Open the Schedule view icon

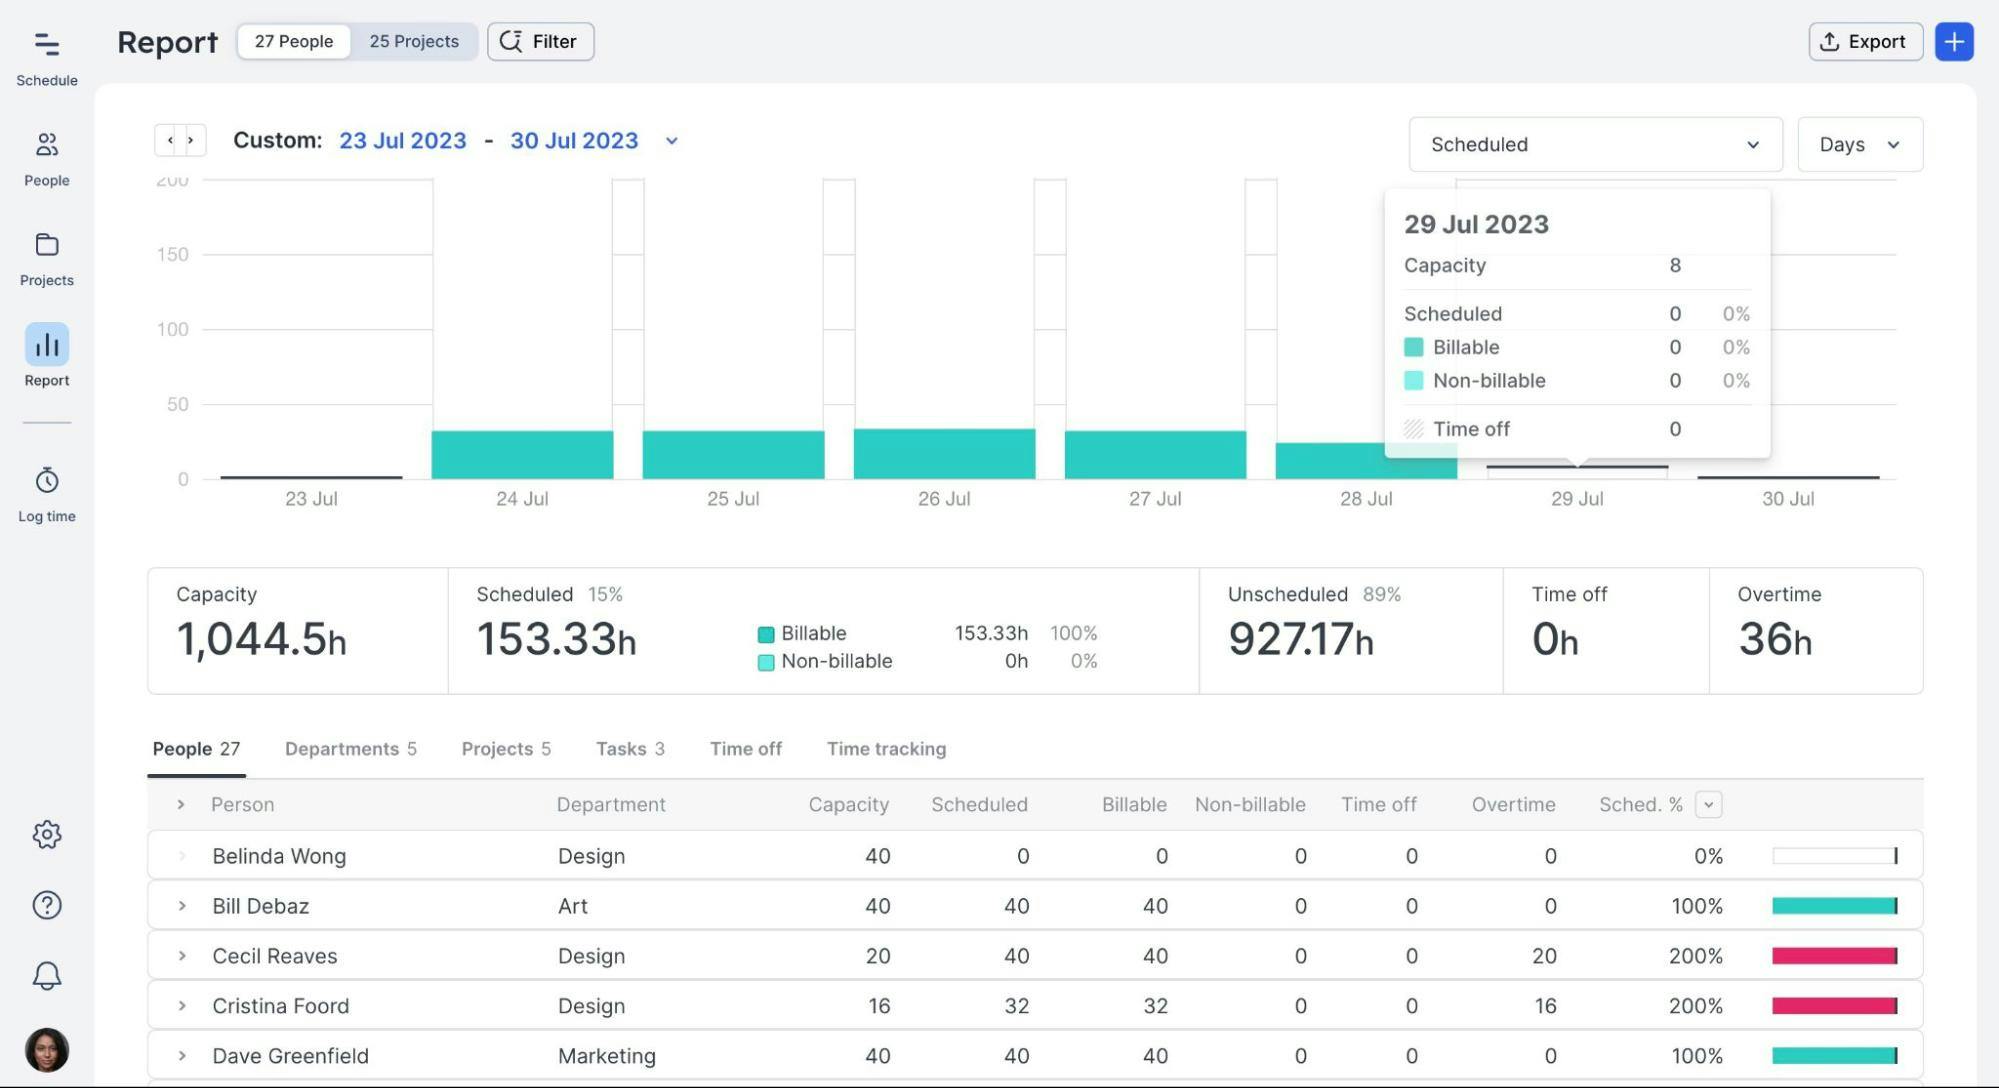tap(46, 45)
